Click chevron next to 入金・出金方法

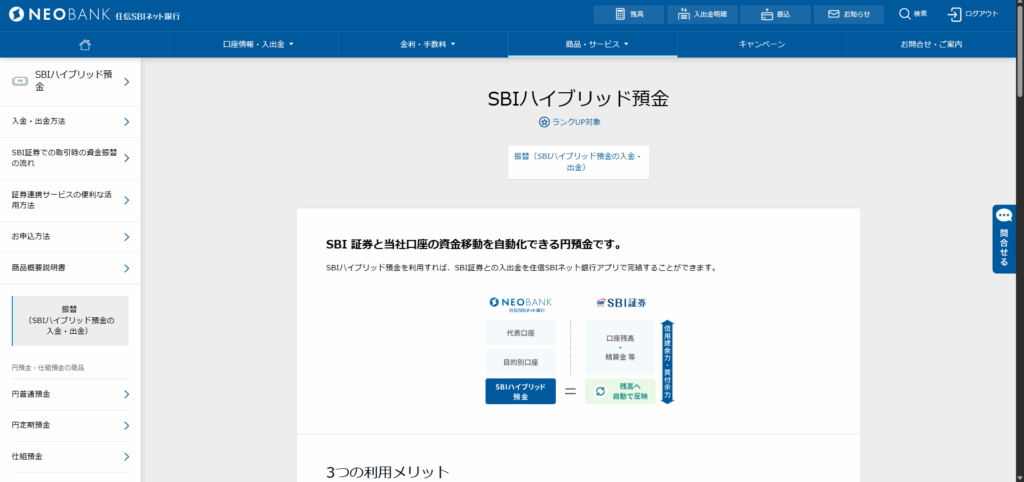pos(127,122)
